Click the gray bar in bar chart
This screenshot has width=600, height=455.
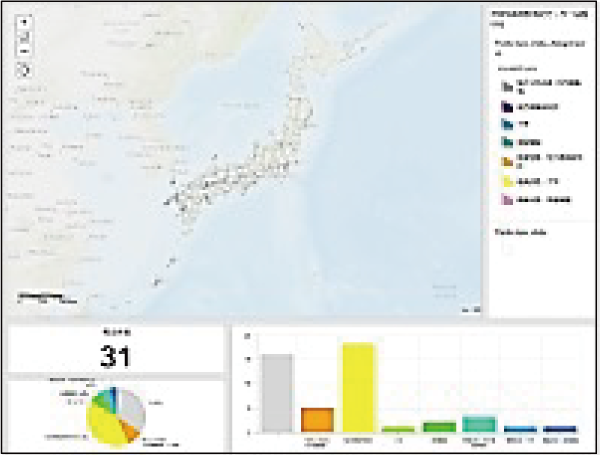tap(277, 392)
